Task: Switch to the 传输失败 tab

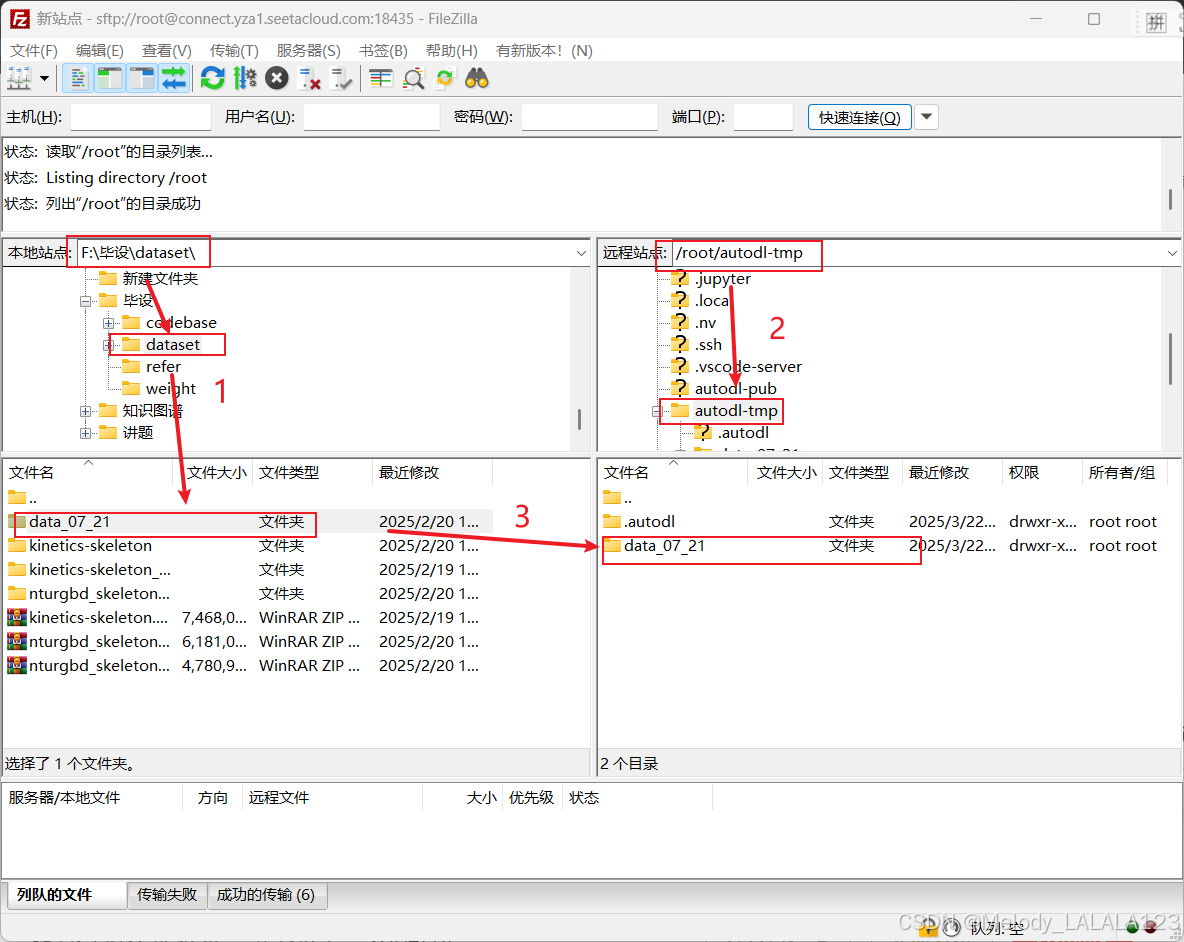Action: (x=167, y=895)
